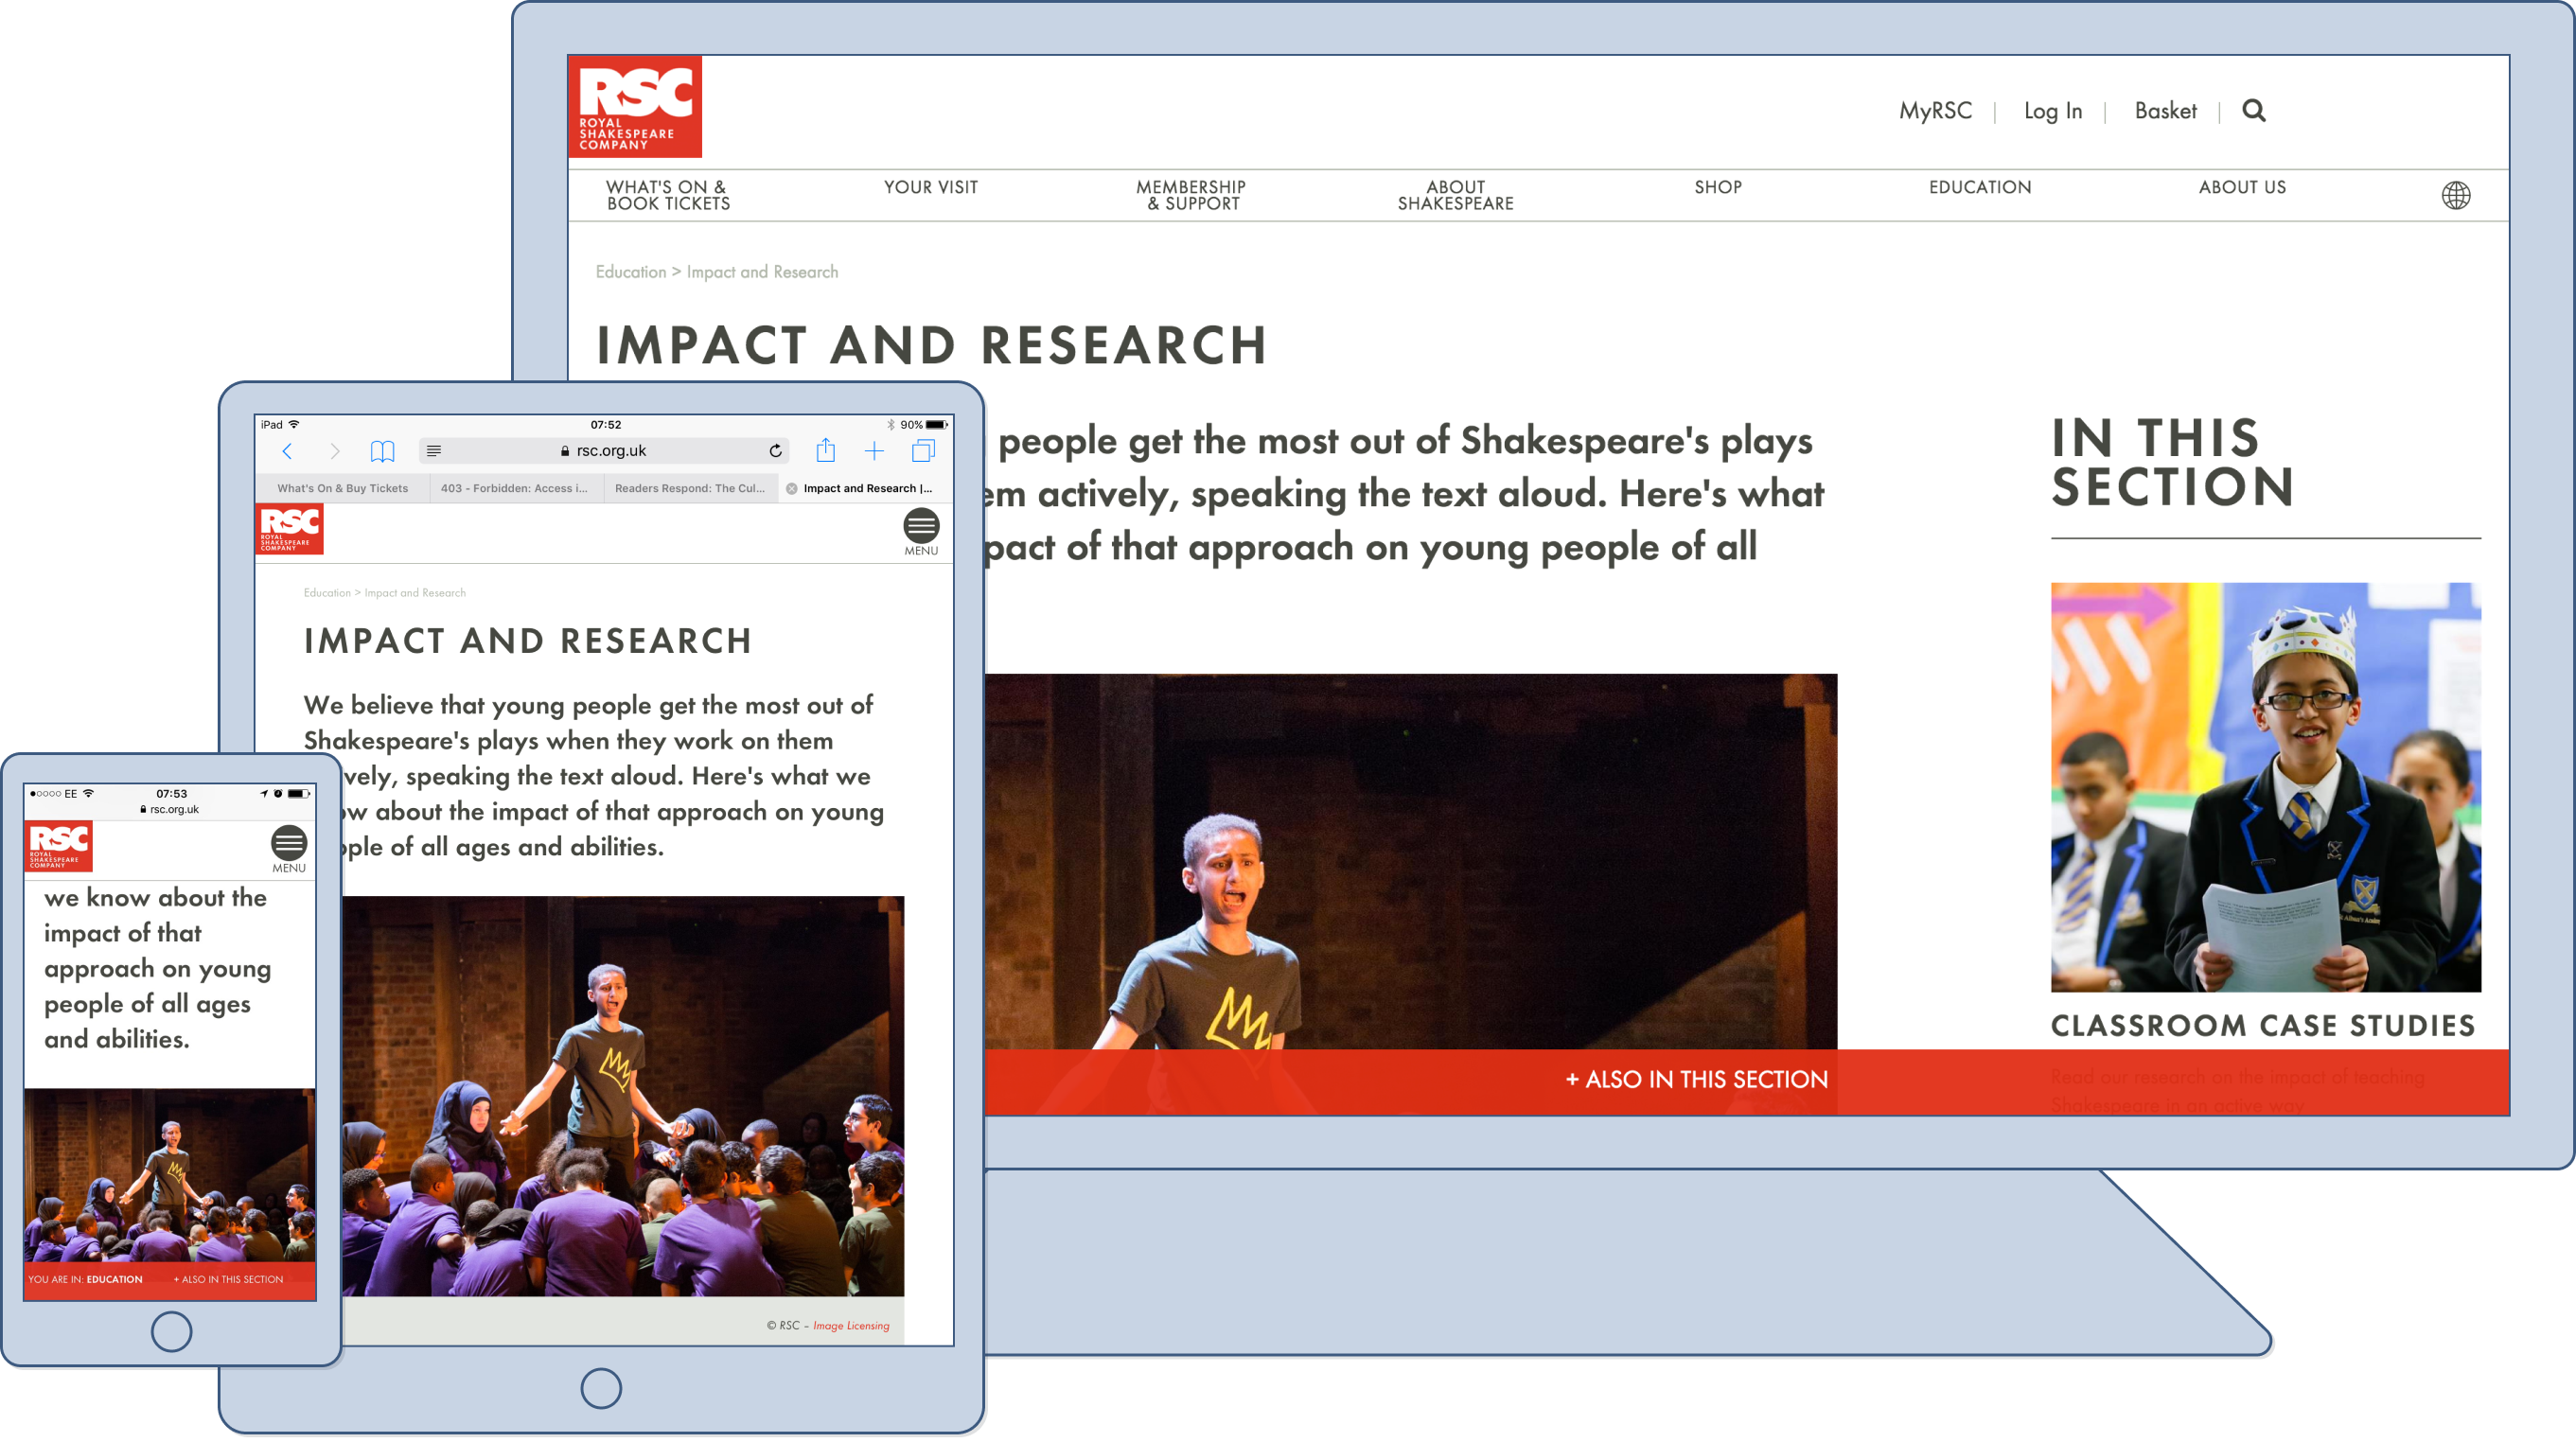Tap the stage performance photo on the iPad
This screenshot has width=2576, height=1442.
(622, 1096)
